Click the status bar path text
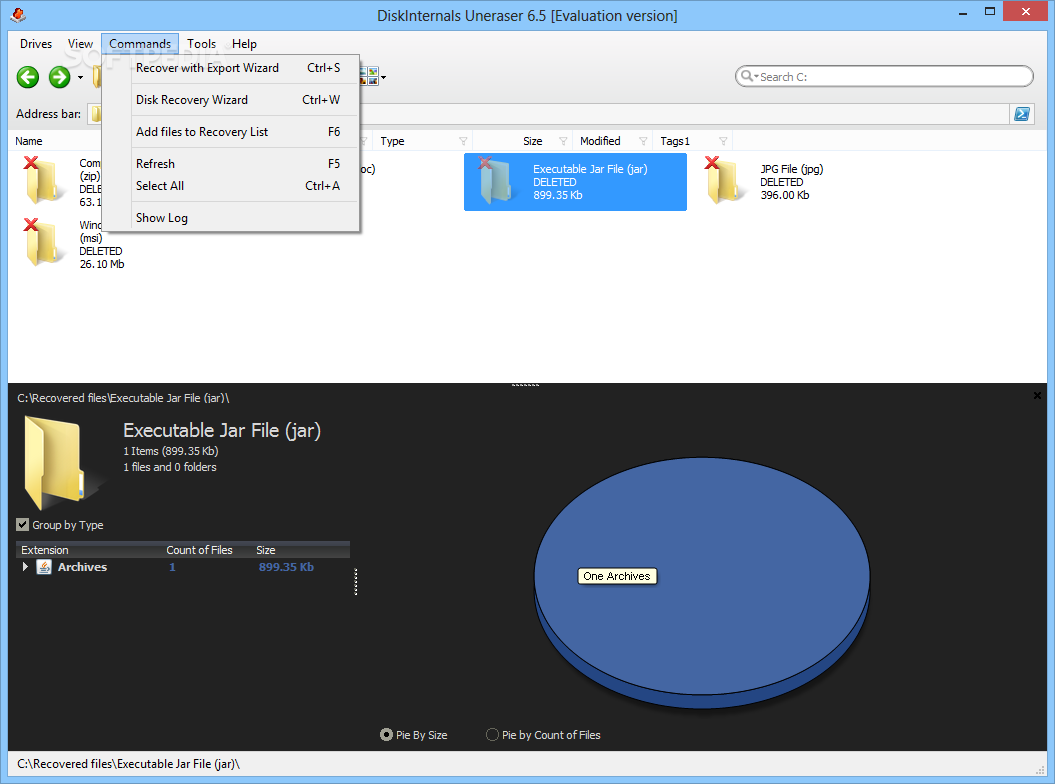Viewport: 1055px width, 784px height. pyautogui.click(x=129, y=764)
